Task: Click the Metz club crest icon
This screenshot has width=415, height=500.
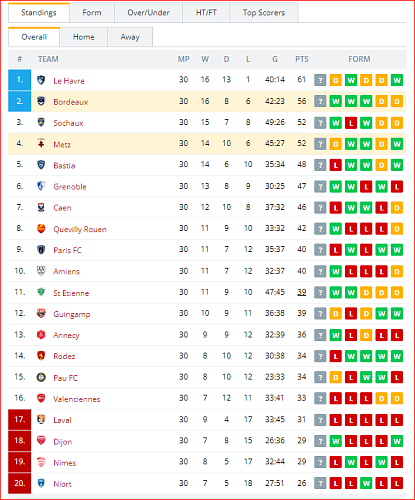Action: [x=41, y=144]
